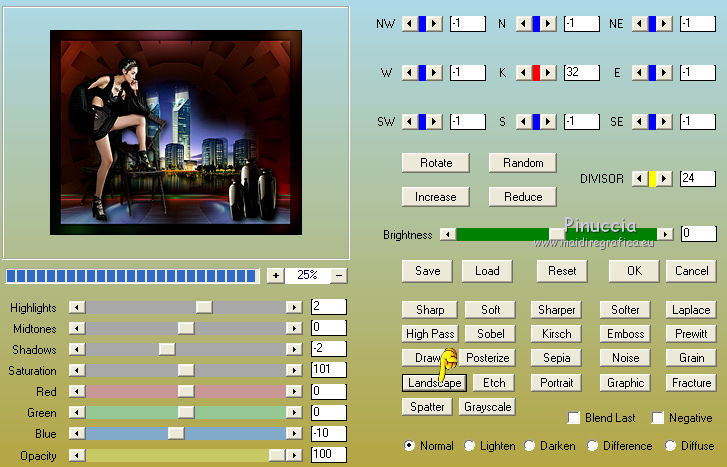Click the Reduce button
727x467 pixels.
[x=523, y=197]
